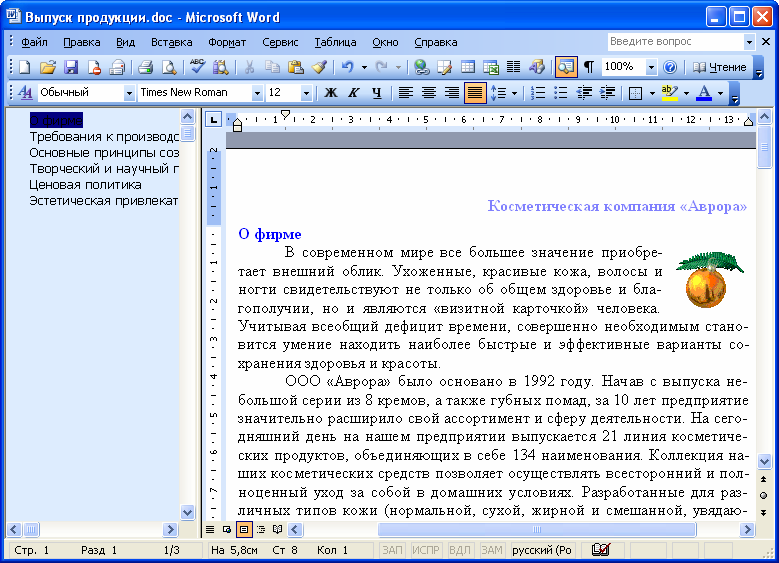Screen dimensions: 779x563
Task: Save the document with floppy icon
Action: (71, 67)
